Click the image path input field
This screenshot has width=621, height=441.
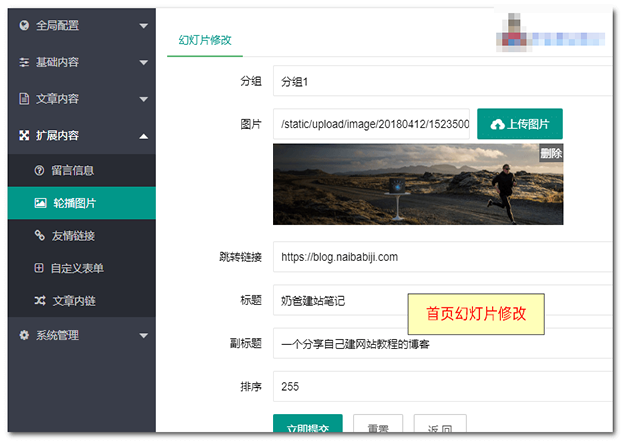371,124
